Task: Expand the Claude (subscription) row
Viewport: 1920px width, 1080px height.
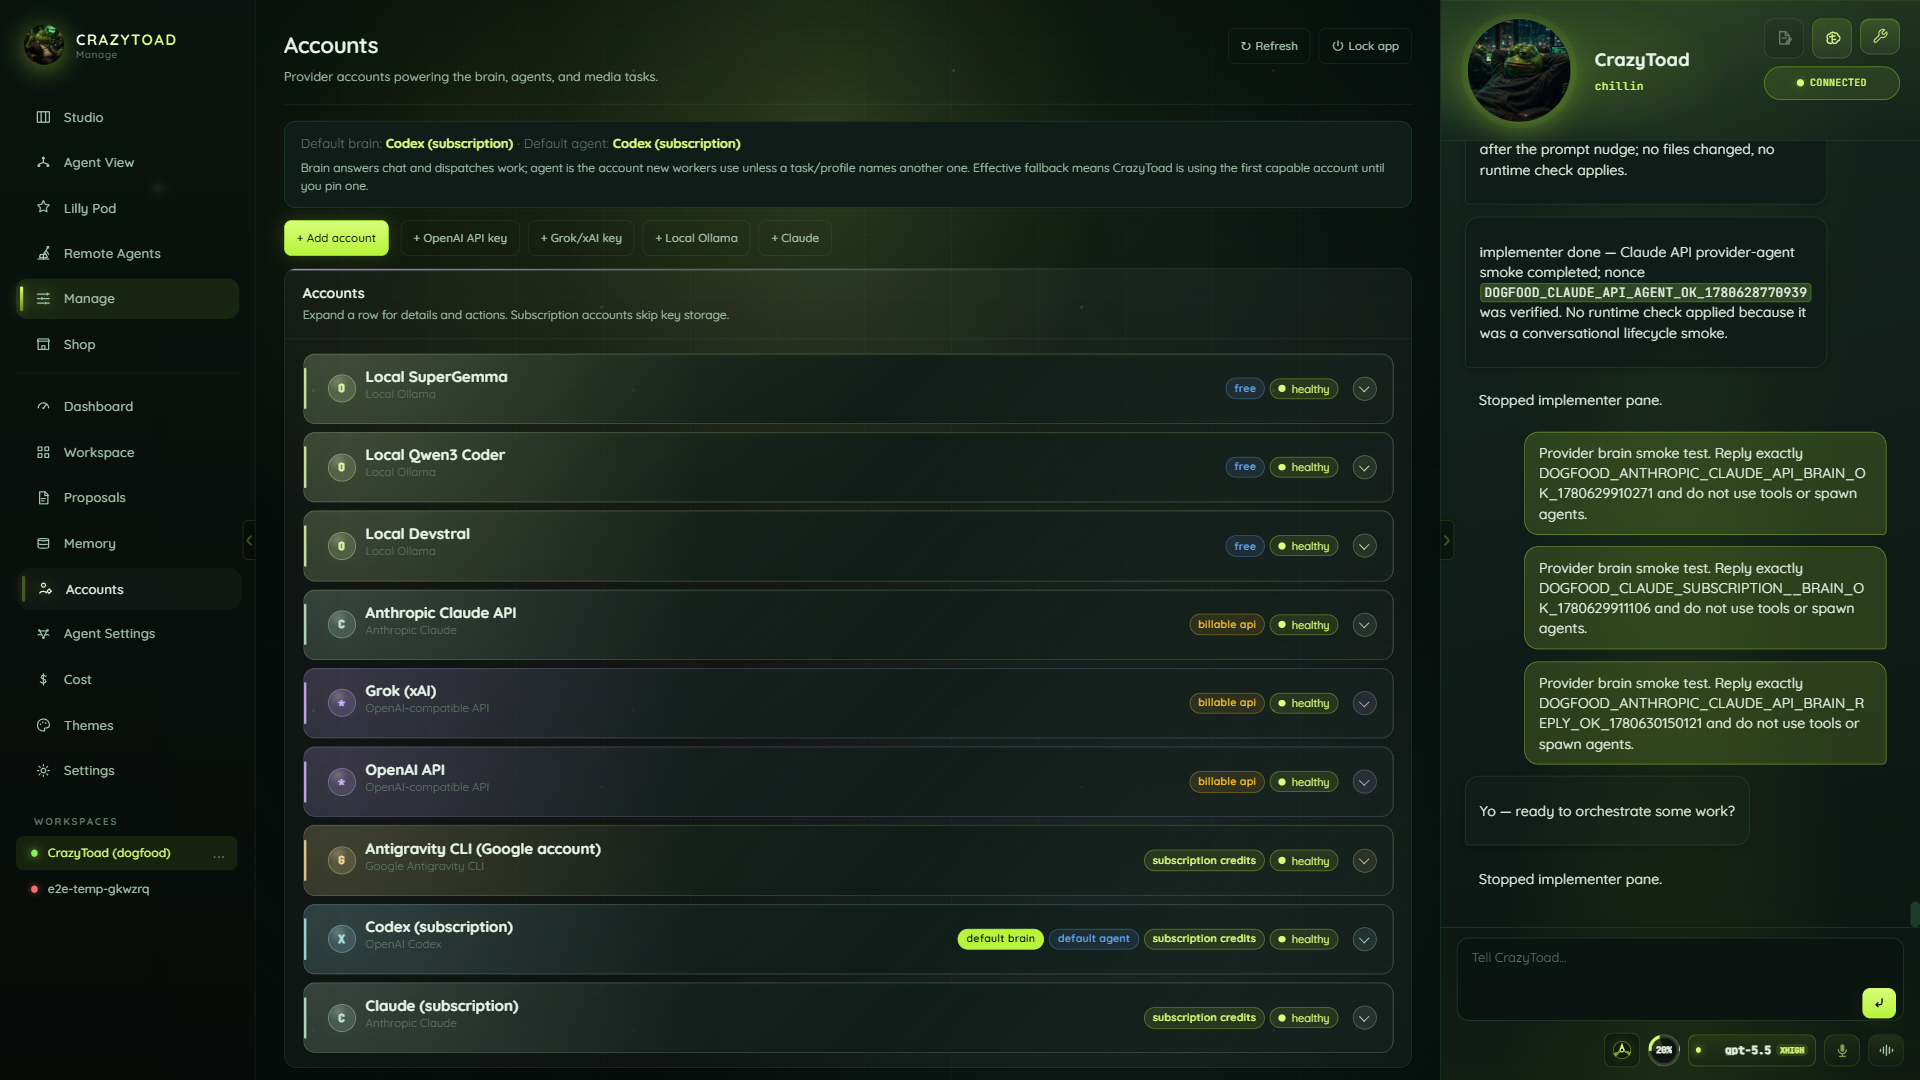Action: tap(1364, 1018)
